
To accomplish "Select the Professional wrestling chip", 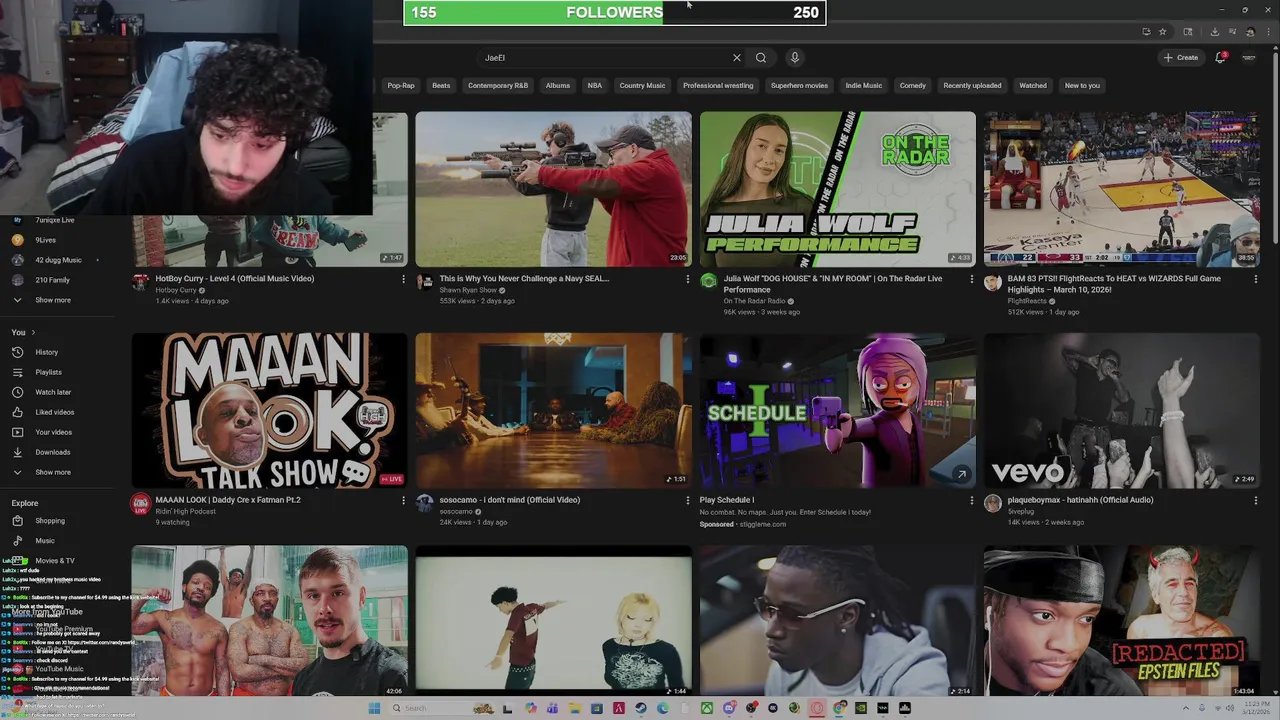I will click(718, 86).
